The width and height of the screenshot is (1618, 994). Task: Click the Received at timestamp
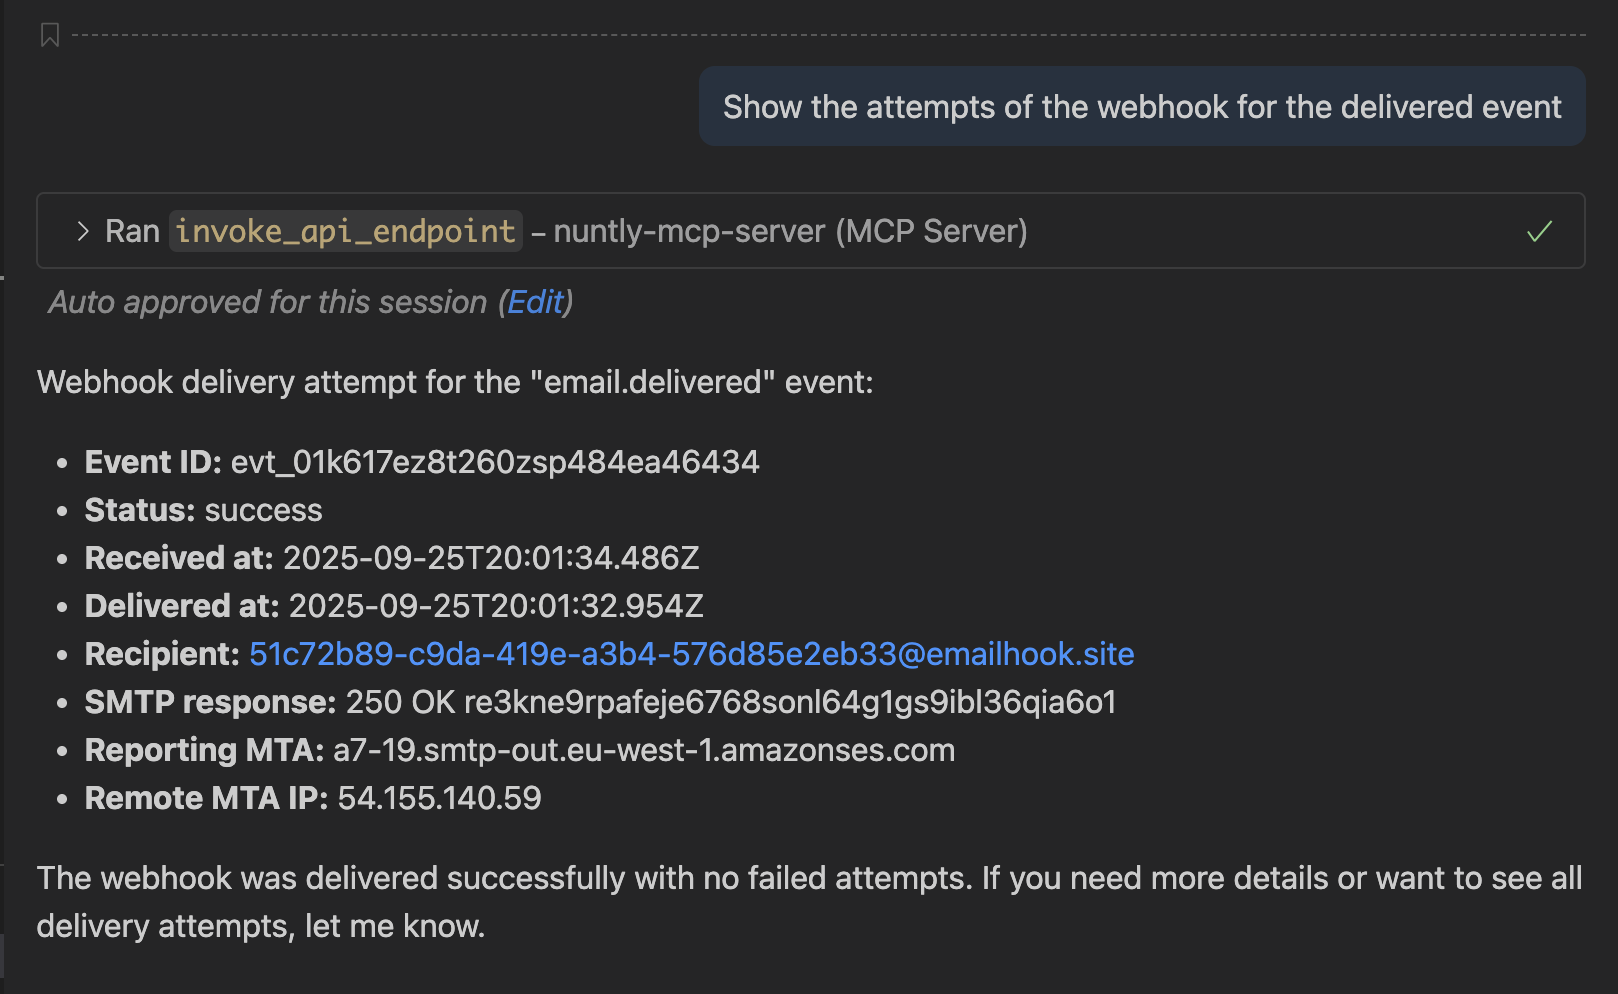pyautogui.click(x=491, y=558)
